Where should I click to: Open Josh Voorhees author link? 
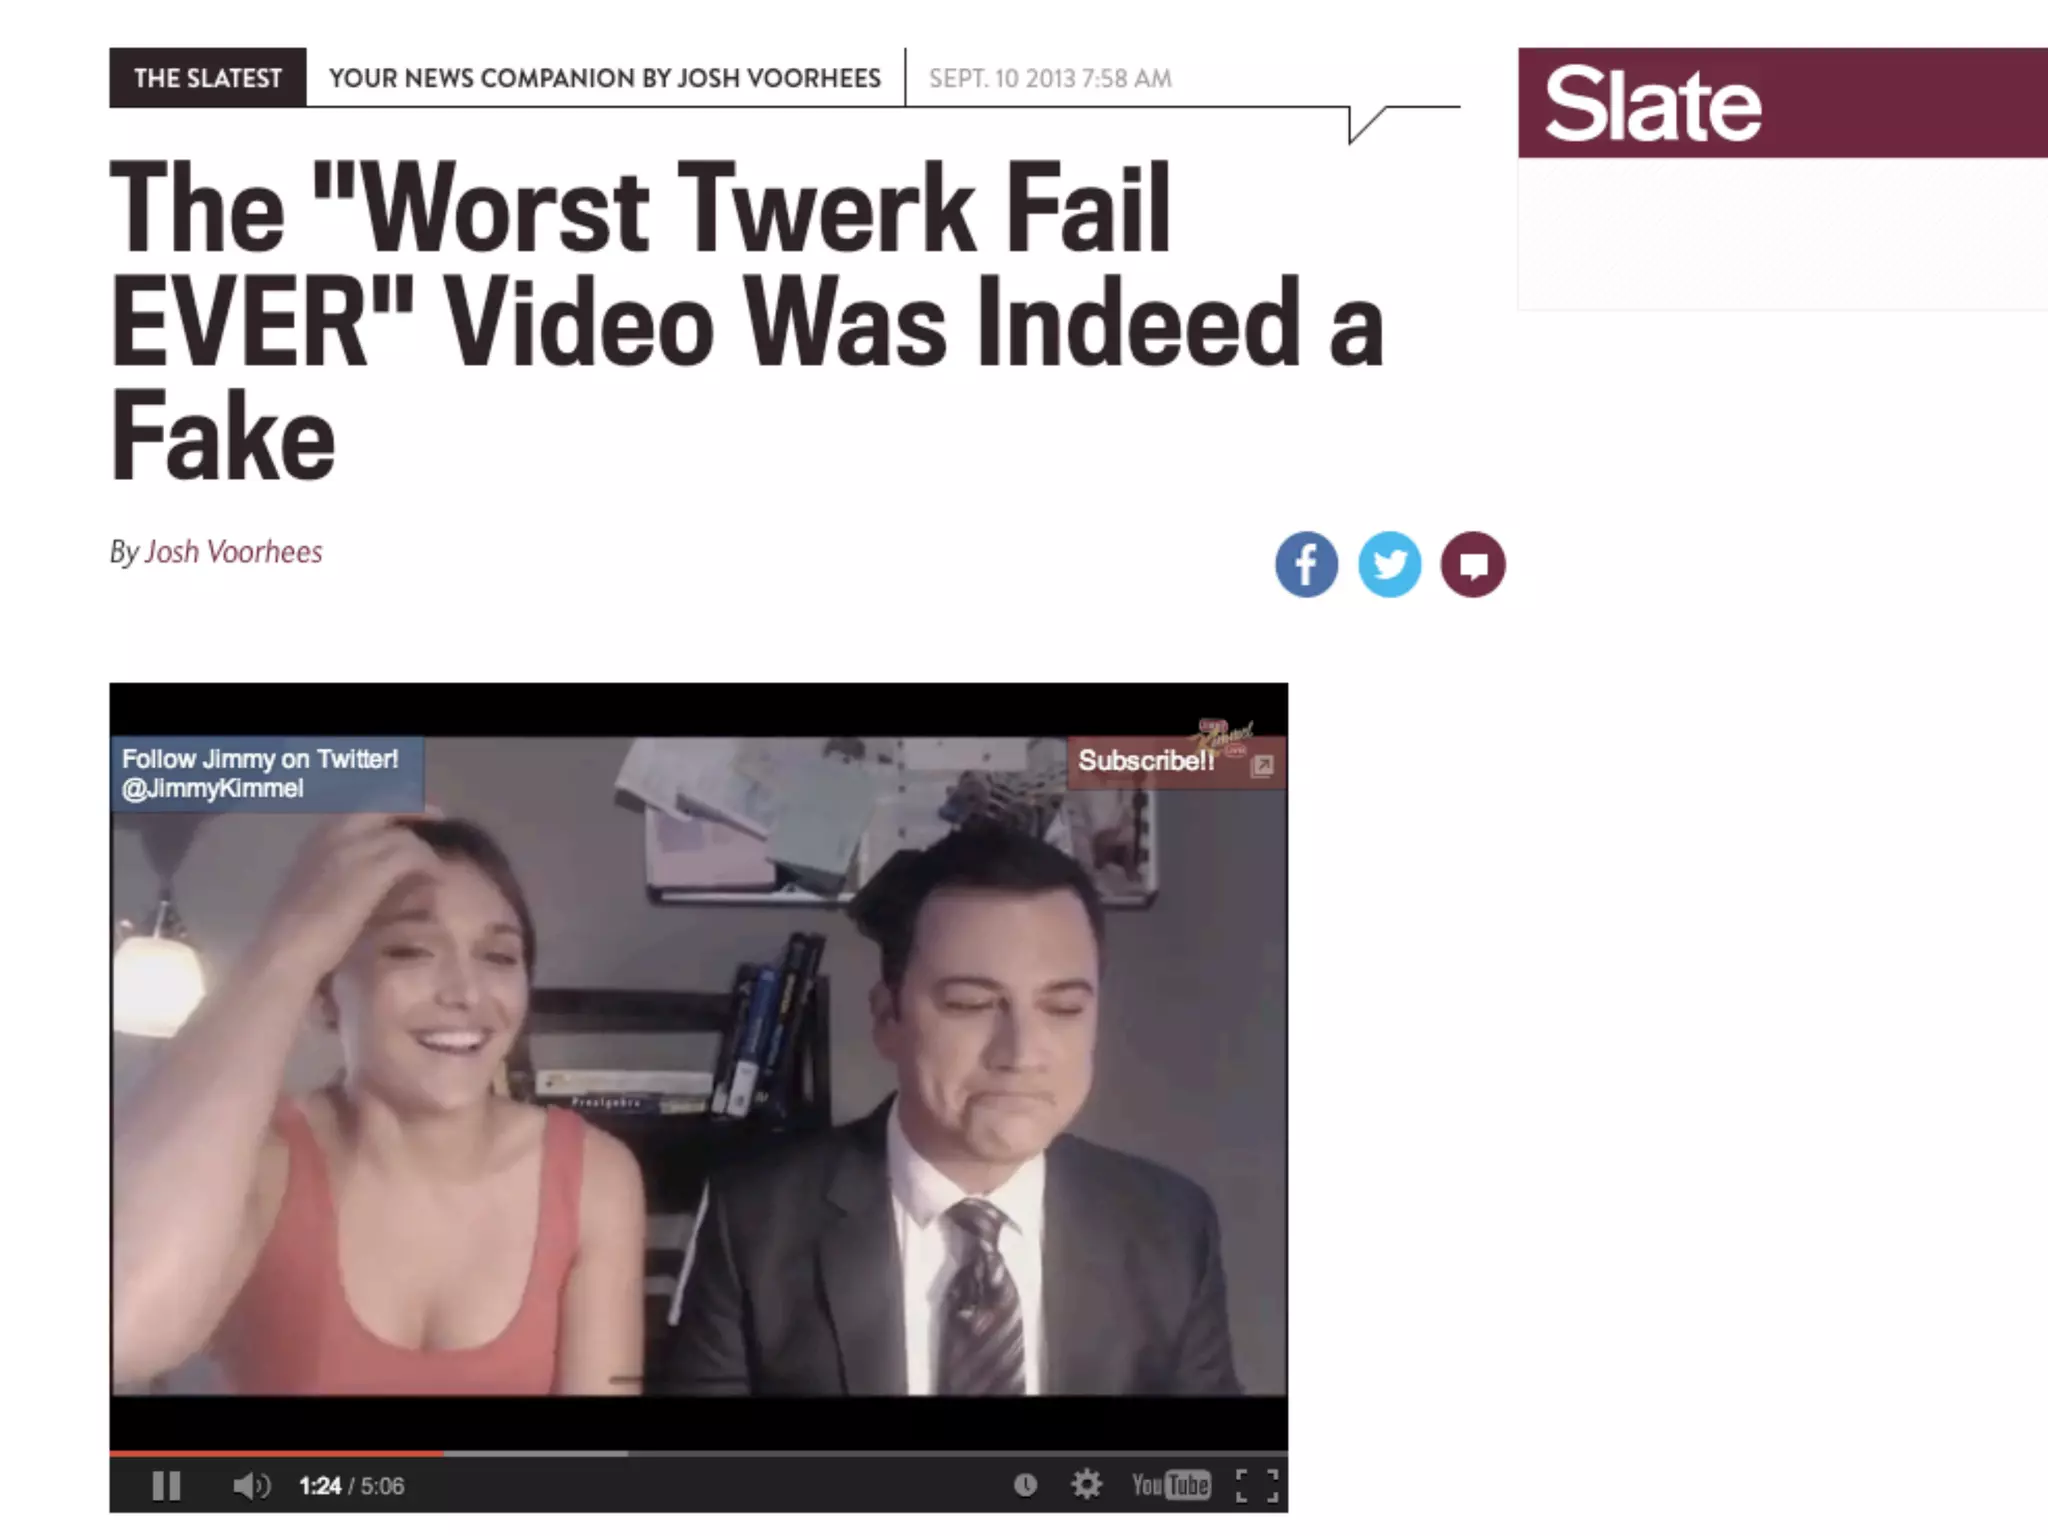click(x=234, y=552)
